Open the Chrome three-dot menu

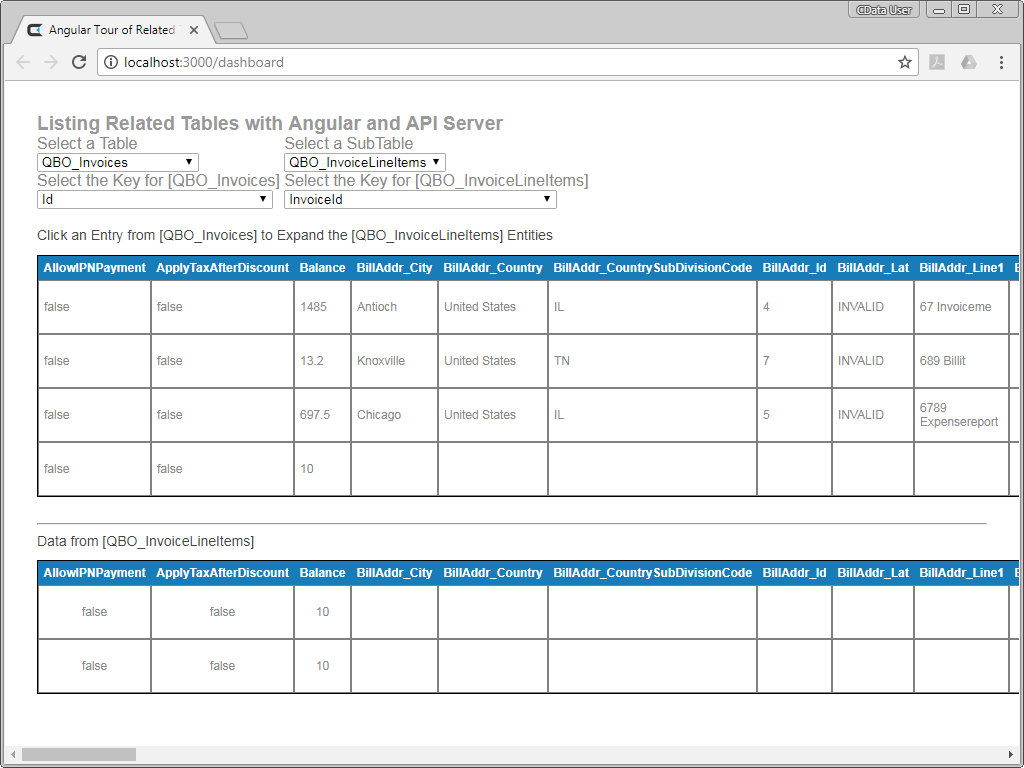coord(1001,62)
